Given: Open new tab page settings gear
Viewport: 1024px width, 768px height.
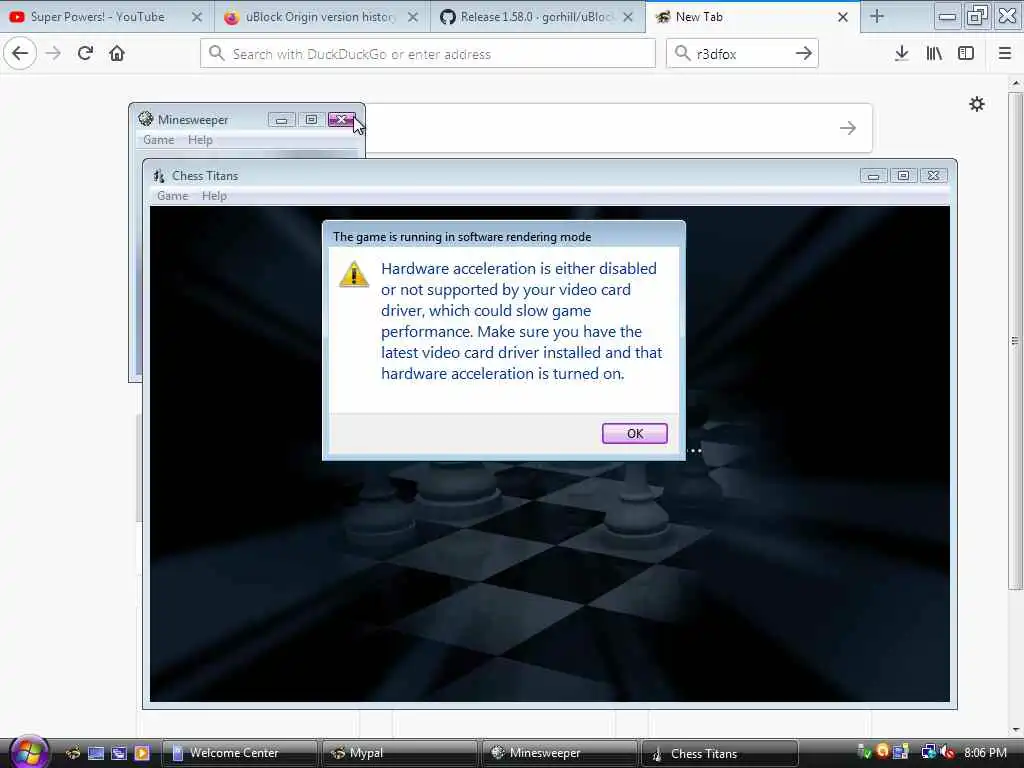Looking at the screenshot, I should click(976, 104).
